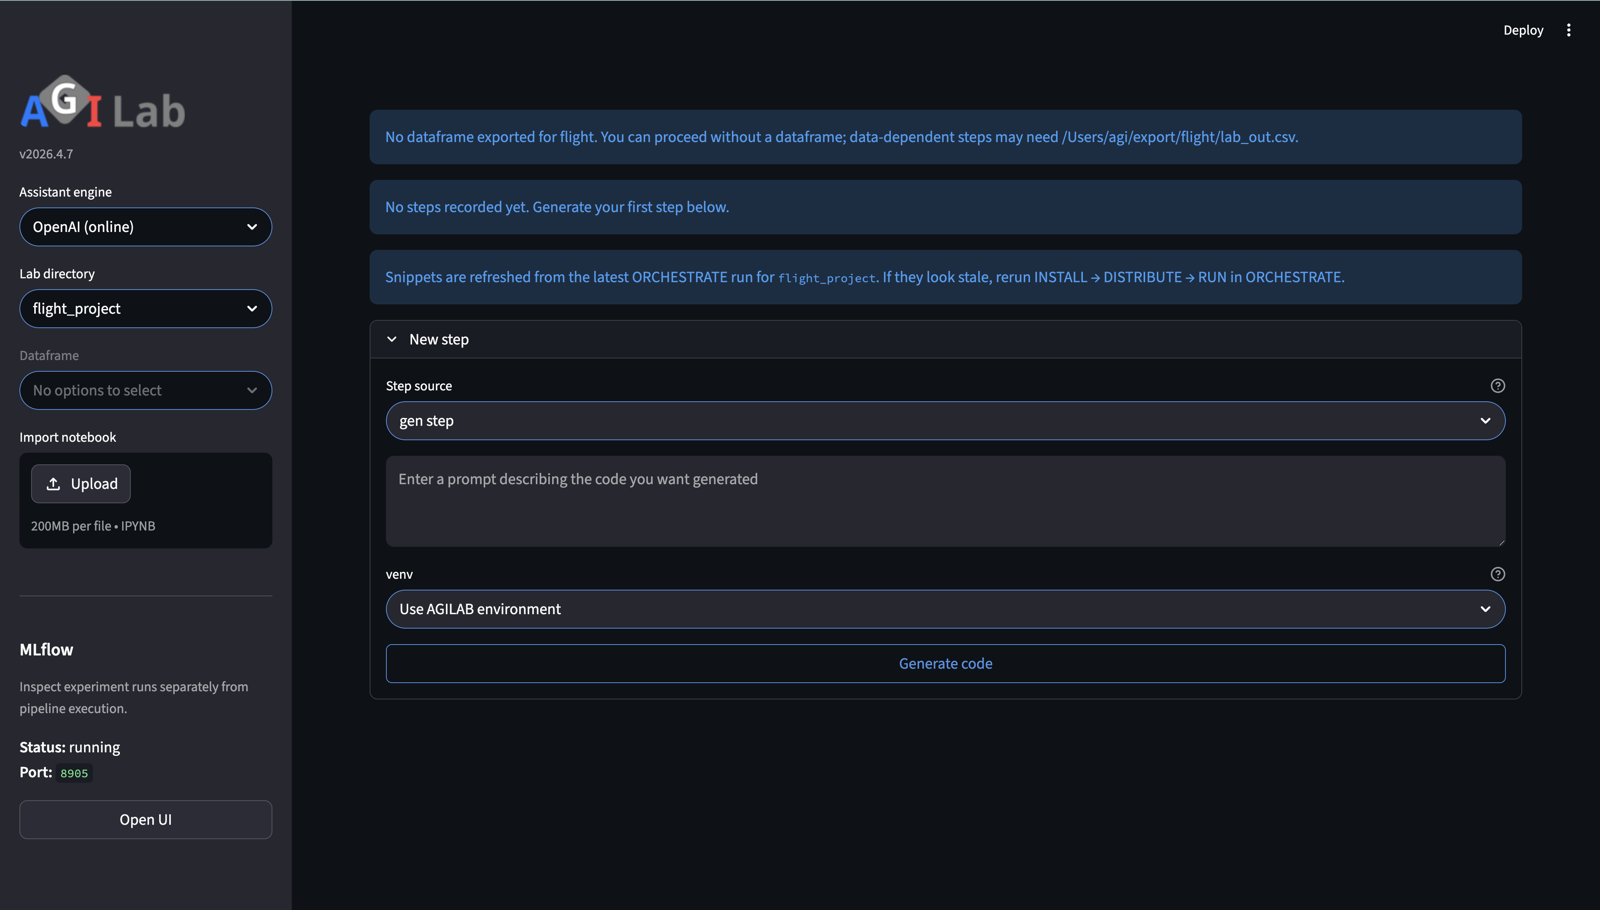Click the upload cloud icon in Import notebook

coord(55,483)
